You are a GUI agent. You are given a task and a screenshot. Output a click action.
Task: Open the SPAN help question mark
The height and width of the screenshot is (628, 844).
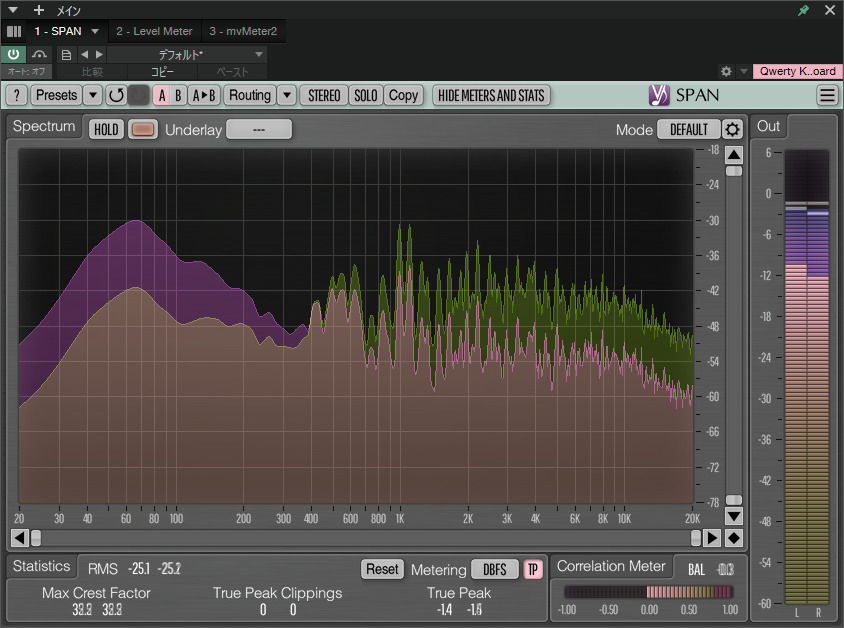pos(17,95)
